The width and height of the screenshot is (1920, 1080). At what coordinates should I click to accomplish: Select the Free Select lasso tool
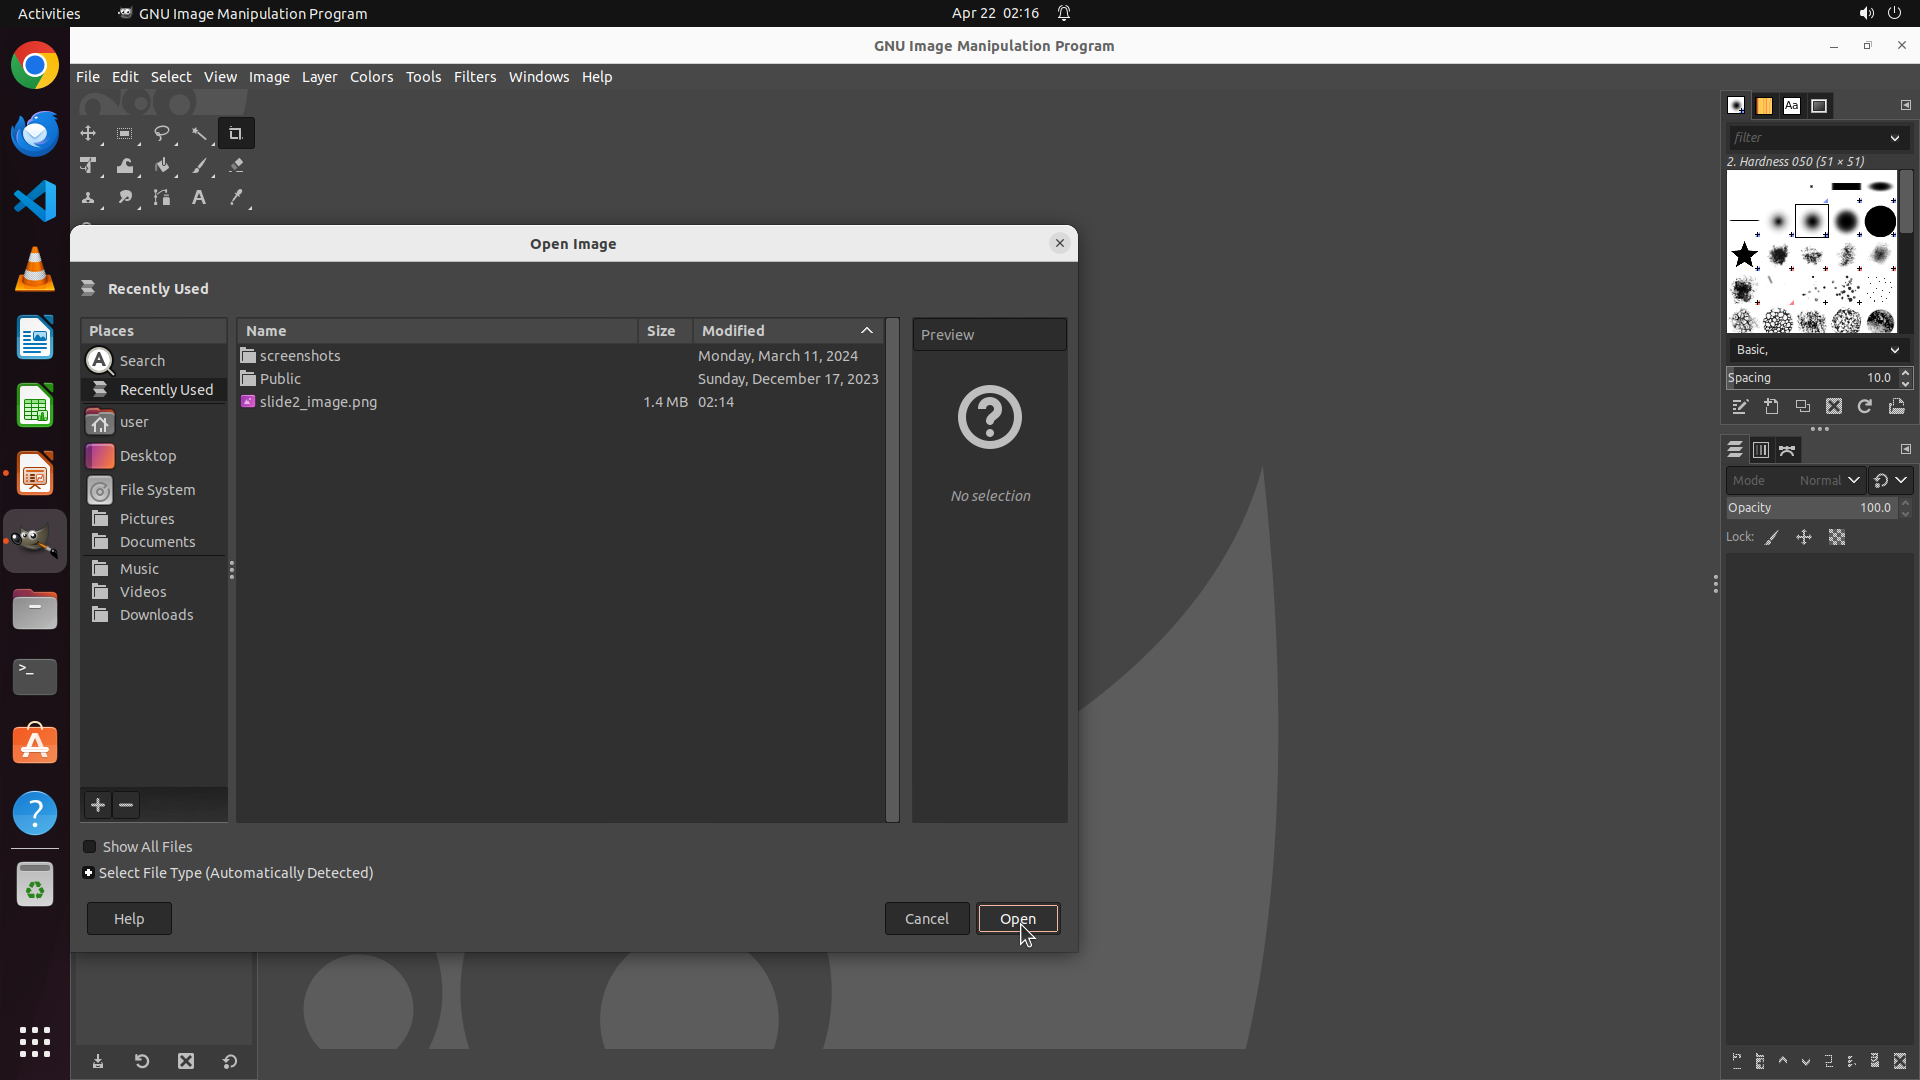[161, 133]
